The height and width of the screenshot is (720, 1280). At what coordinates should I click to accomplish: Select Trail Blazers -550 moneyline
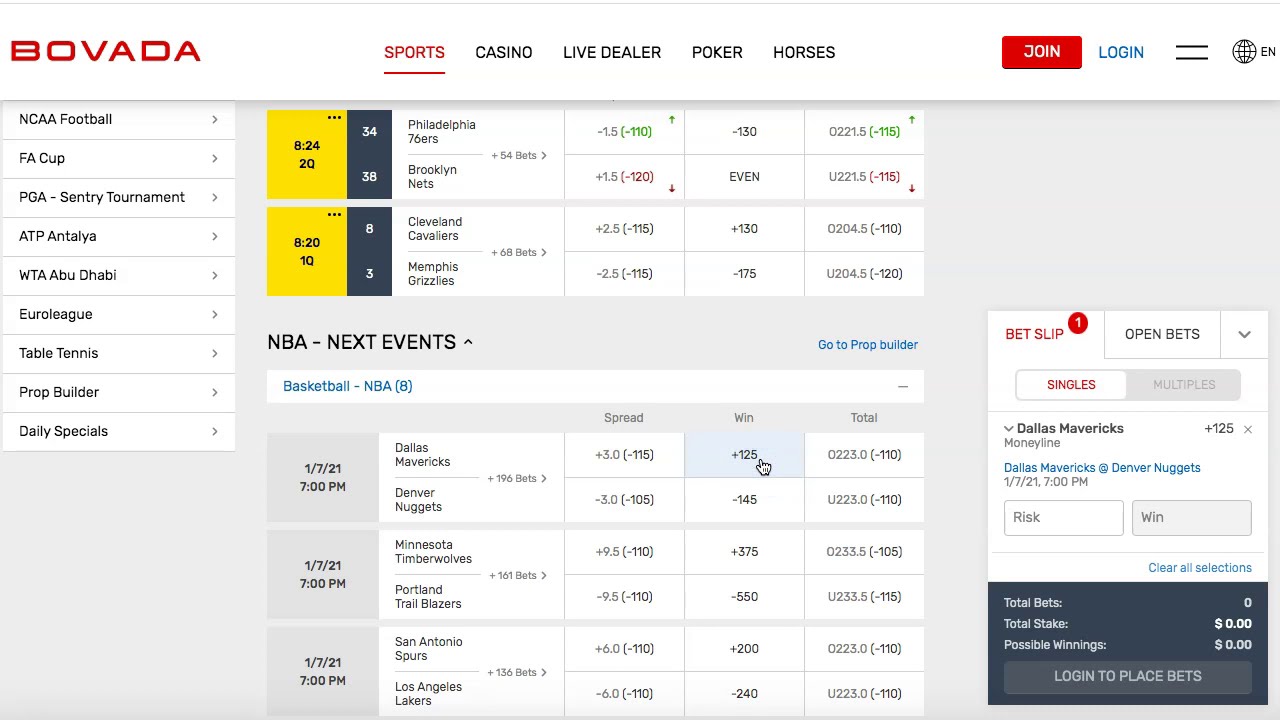pos(744,597)
